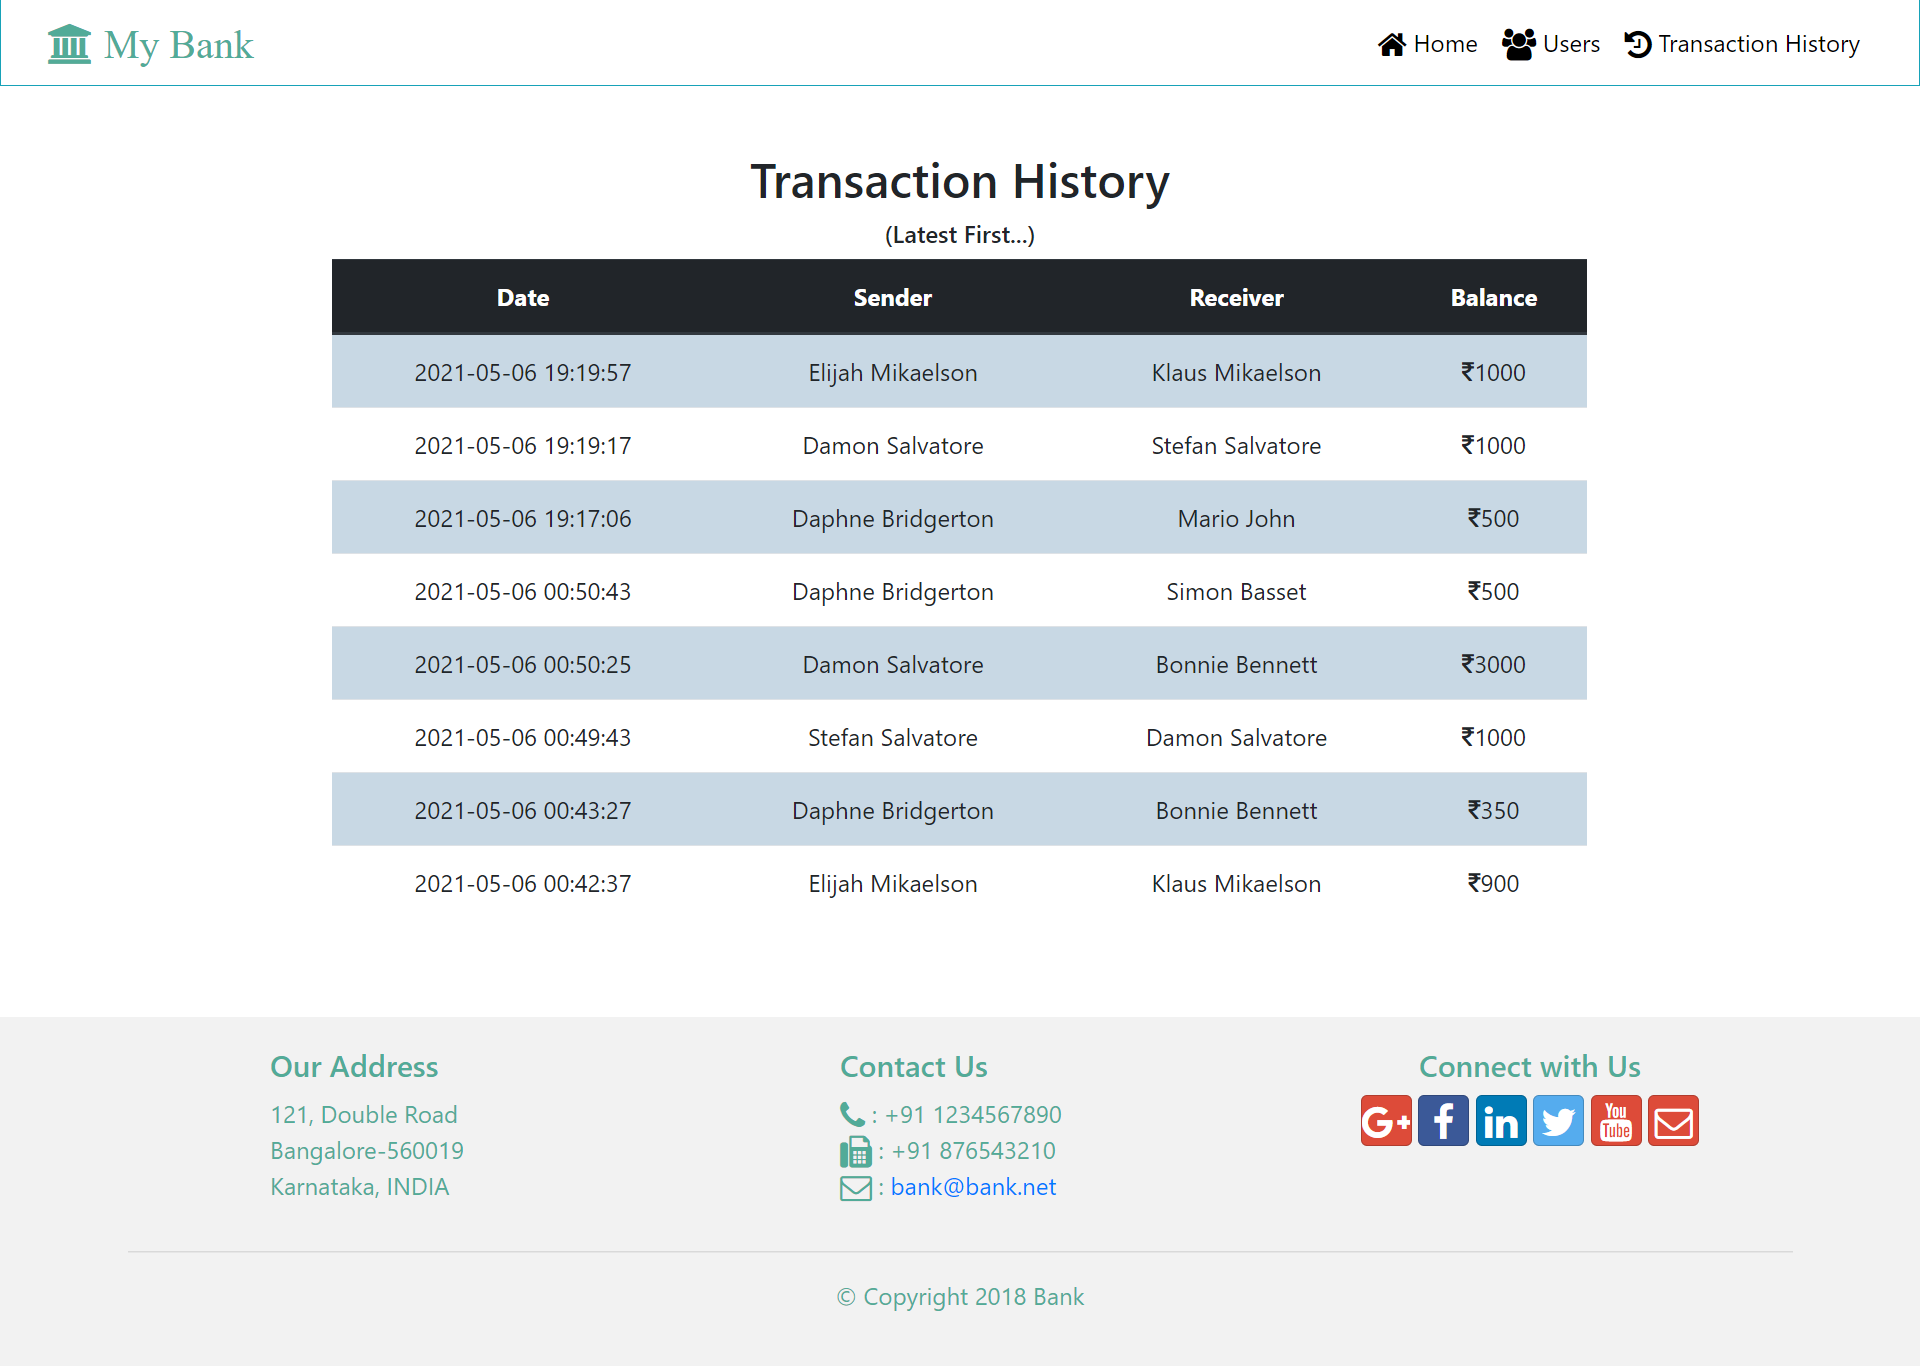
Task: Click the Users group icon
Action: coord(1518,44)
